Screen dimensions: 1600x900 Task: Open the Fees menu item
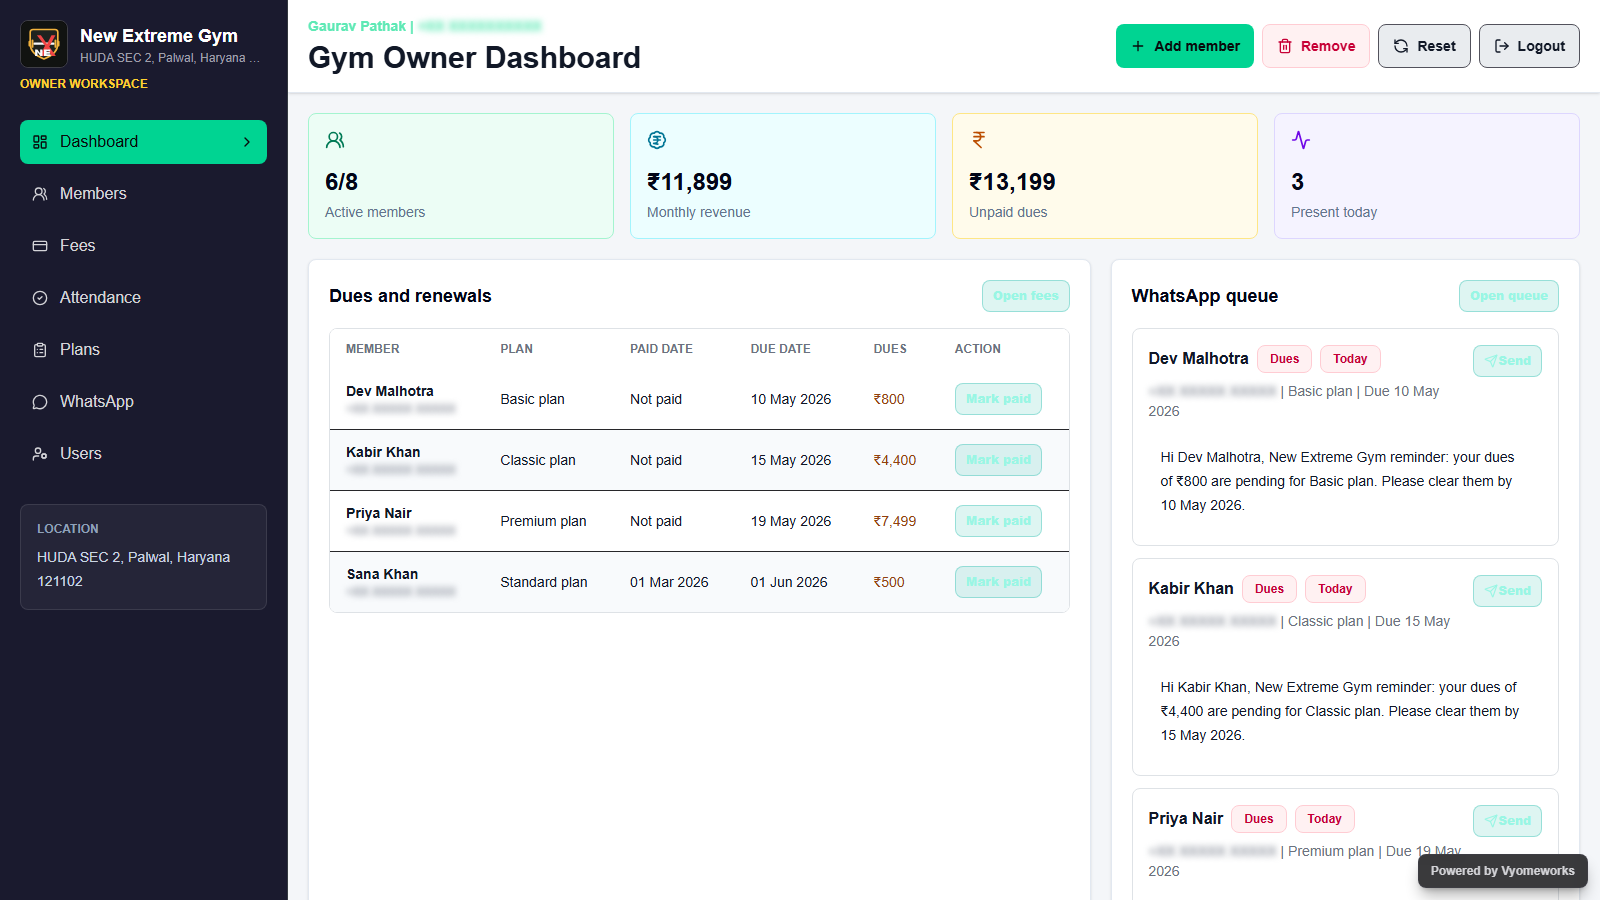click(143, 246)
